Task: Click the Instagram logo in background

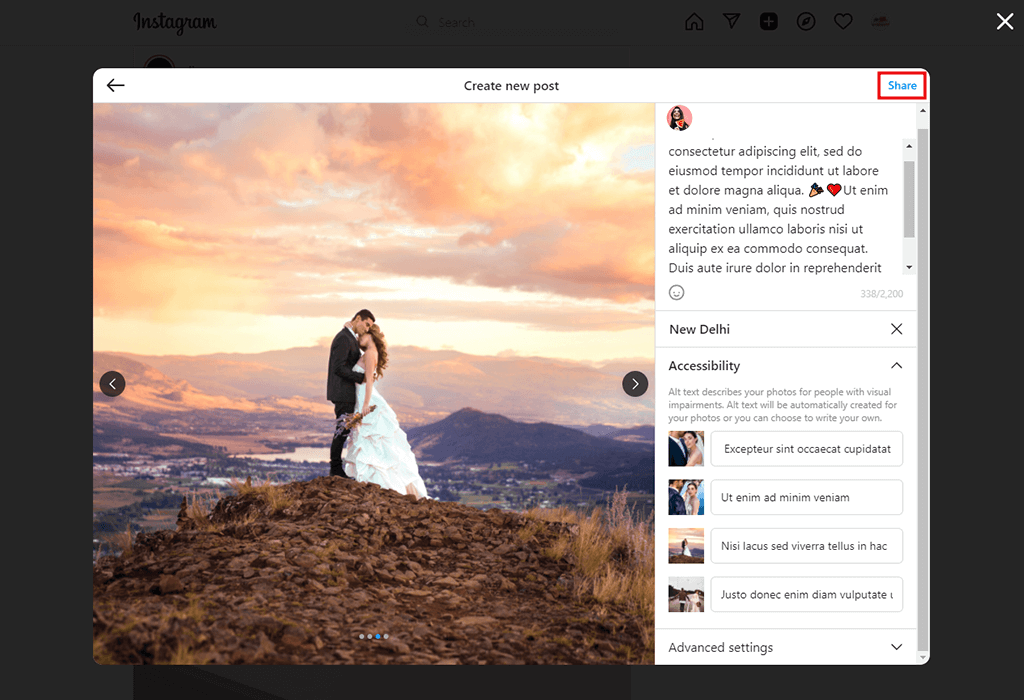Action: pyautogui.click(x=175, y=22)
